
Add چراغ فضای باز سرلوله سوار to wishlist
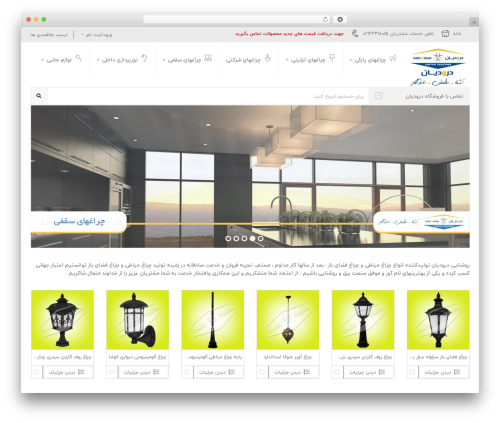412,372
